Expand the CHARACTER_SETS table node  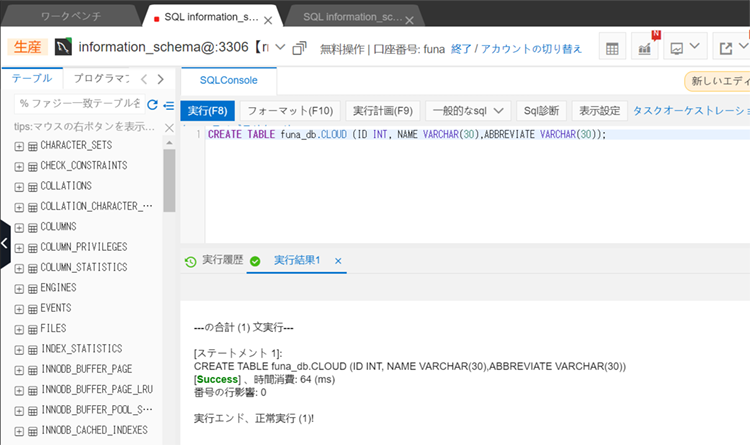(19, 146)
